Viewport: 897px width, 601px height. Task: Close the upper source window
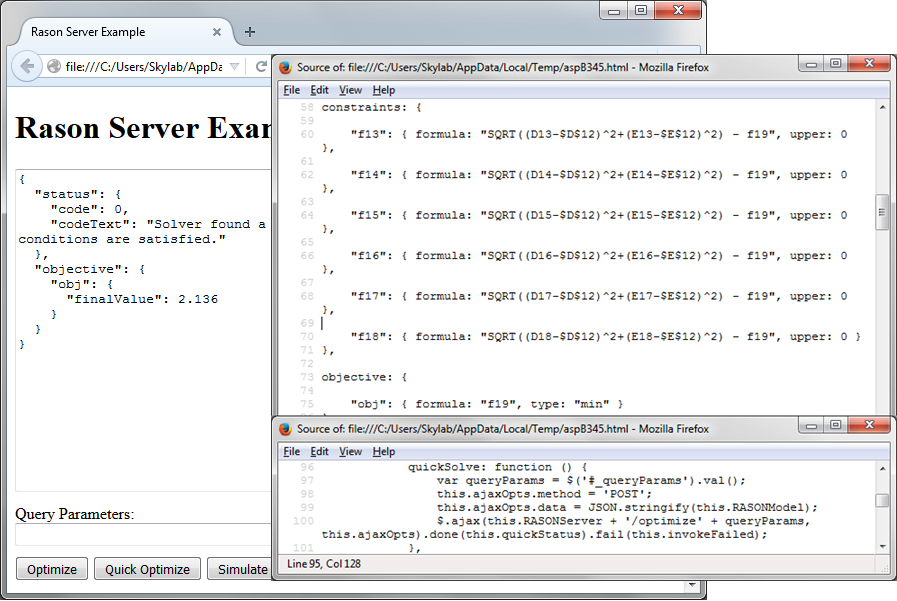(869, 63)
